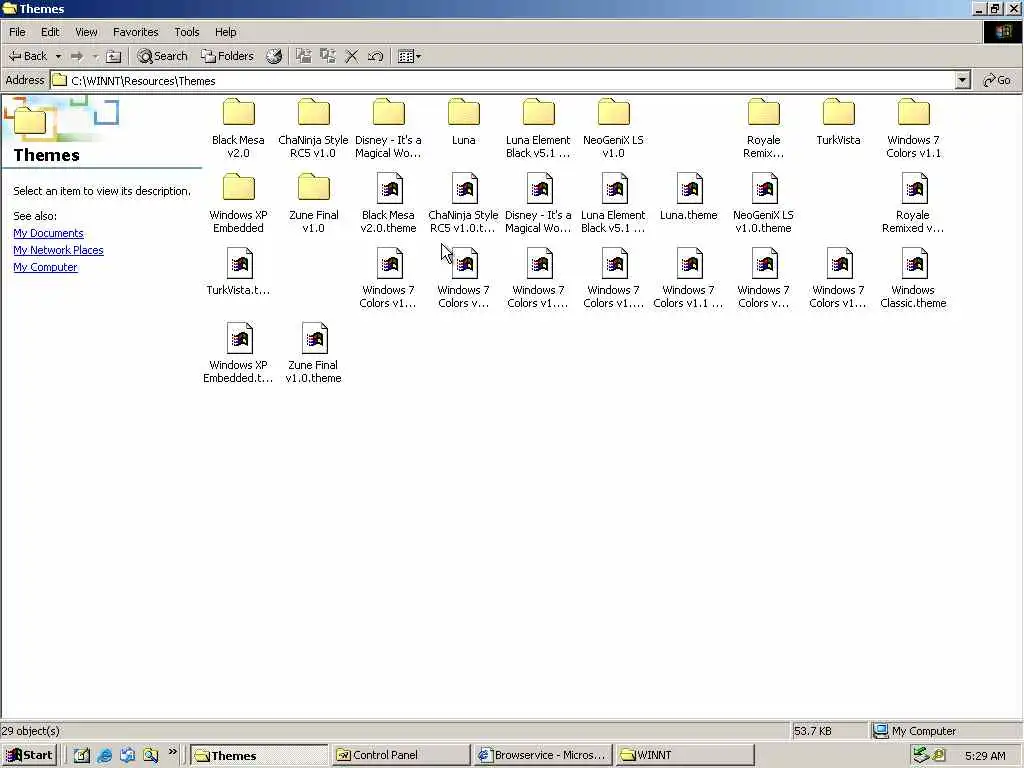Select the Disney - It's a Magical Wo... folder
The width and height of the screenshot is (1024, 768).
point(389,128)
